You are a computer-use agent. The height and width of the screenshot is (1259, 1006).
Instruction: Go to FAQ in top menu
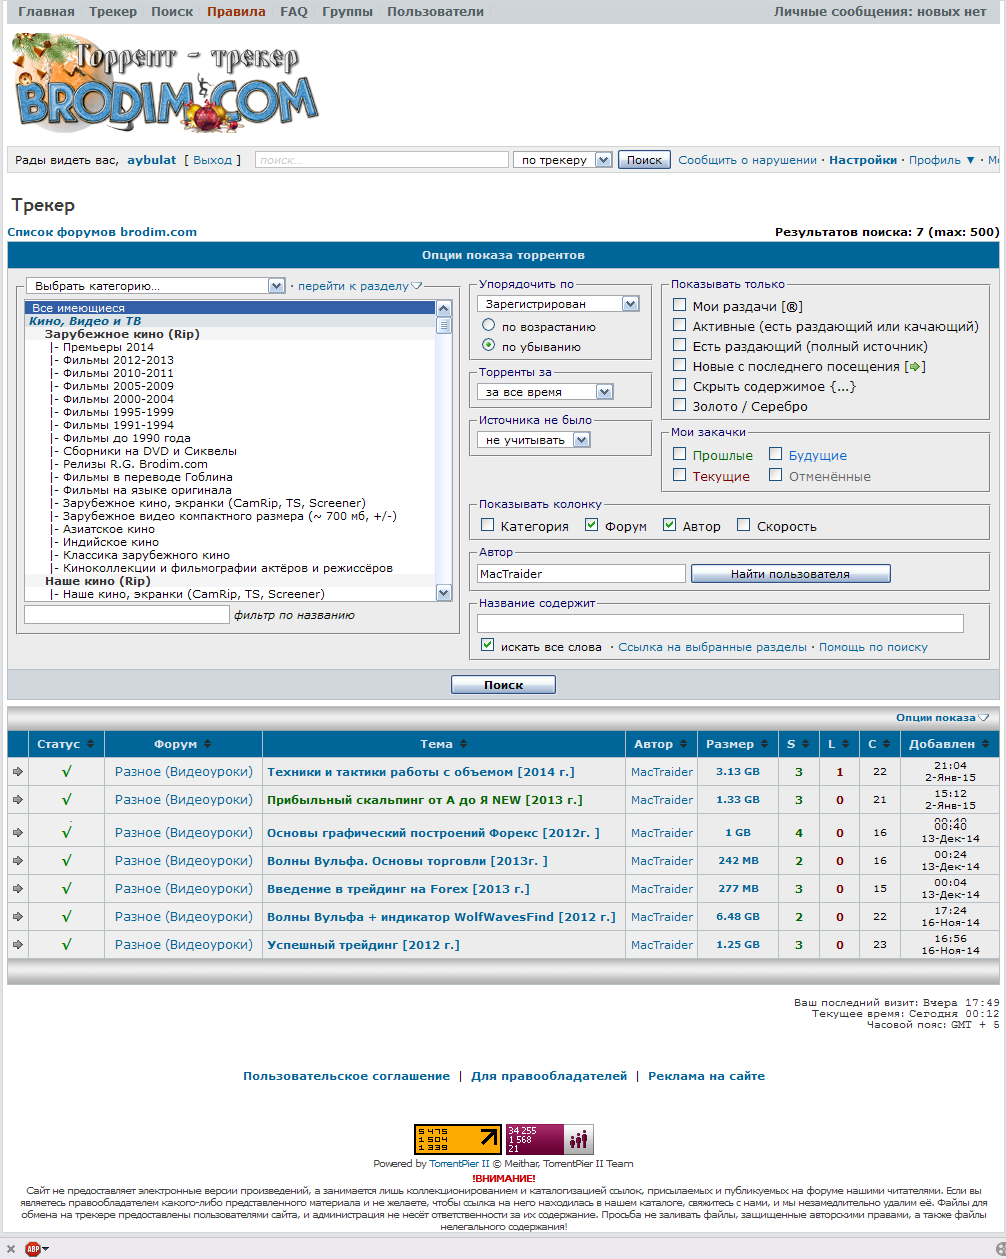(294, 12)
